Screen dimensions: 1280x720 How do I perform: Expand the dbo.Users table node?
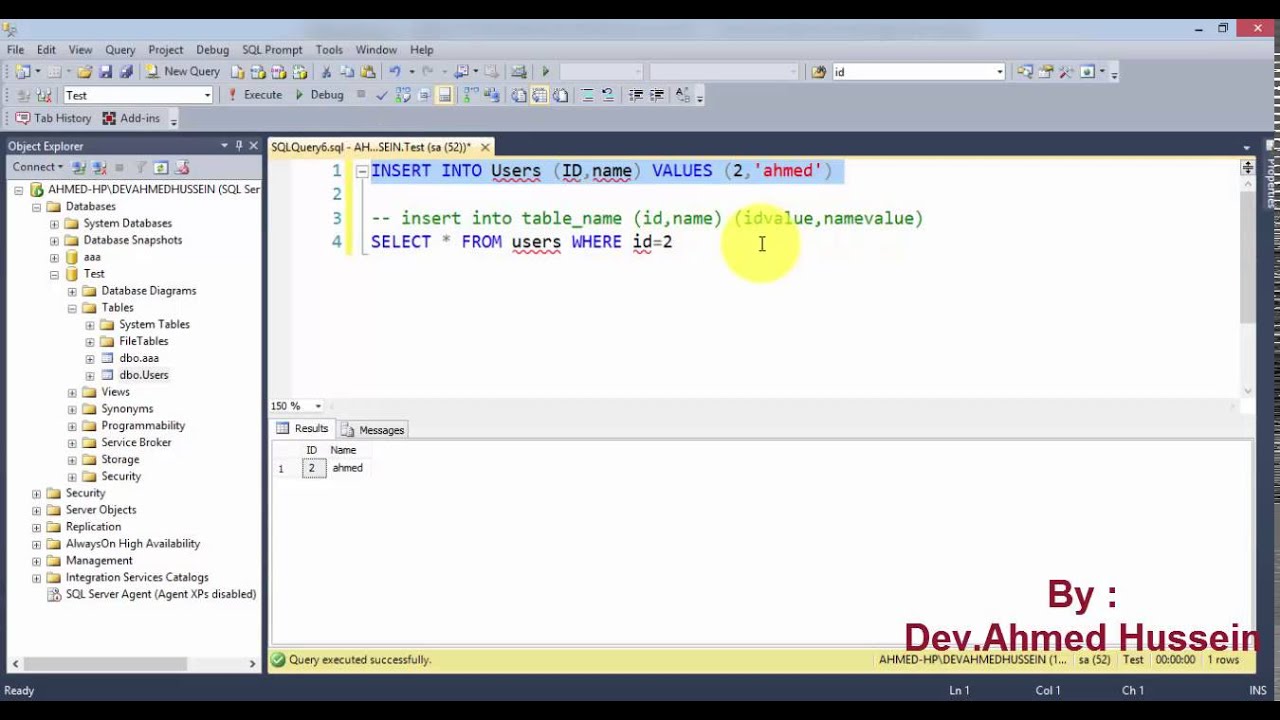point(90,376)
